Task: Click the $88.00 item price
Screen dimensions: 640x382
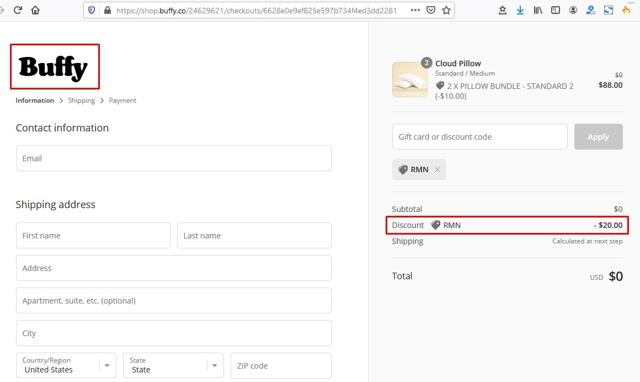Action: tap(610, 85)
